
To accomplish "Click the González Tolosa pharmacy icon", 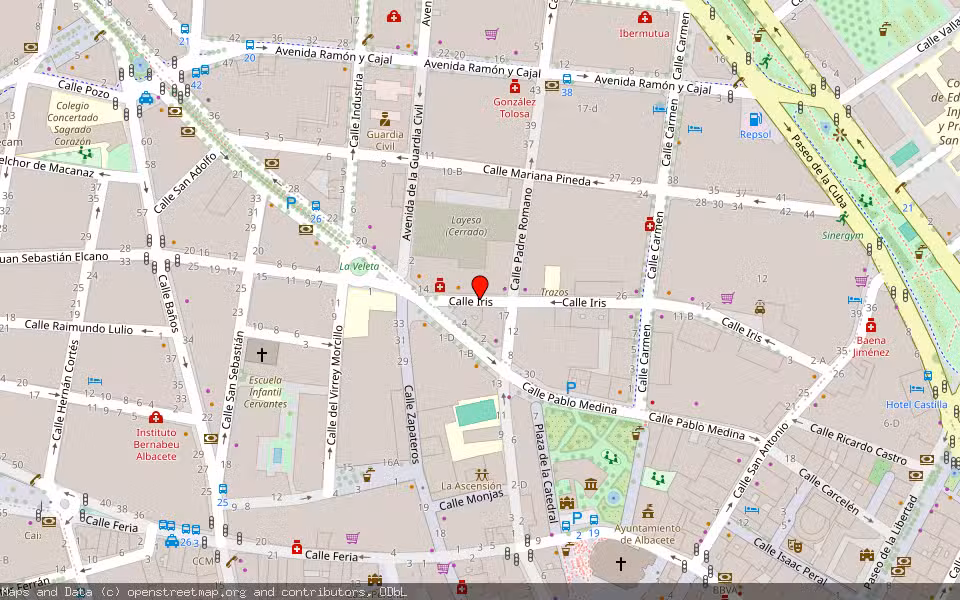I will click(x=515, y=87).
